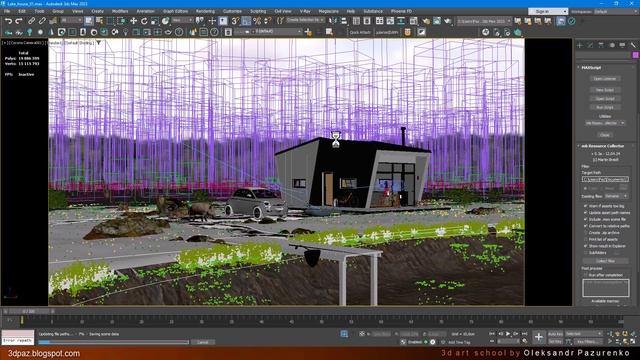Choose Rectangular Selection Region icon
640x360 pixels.
(x=110, y=21)
